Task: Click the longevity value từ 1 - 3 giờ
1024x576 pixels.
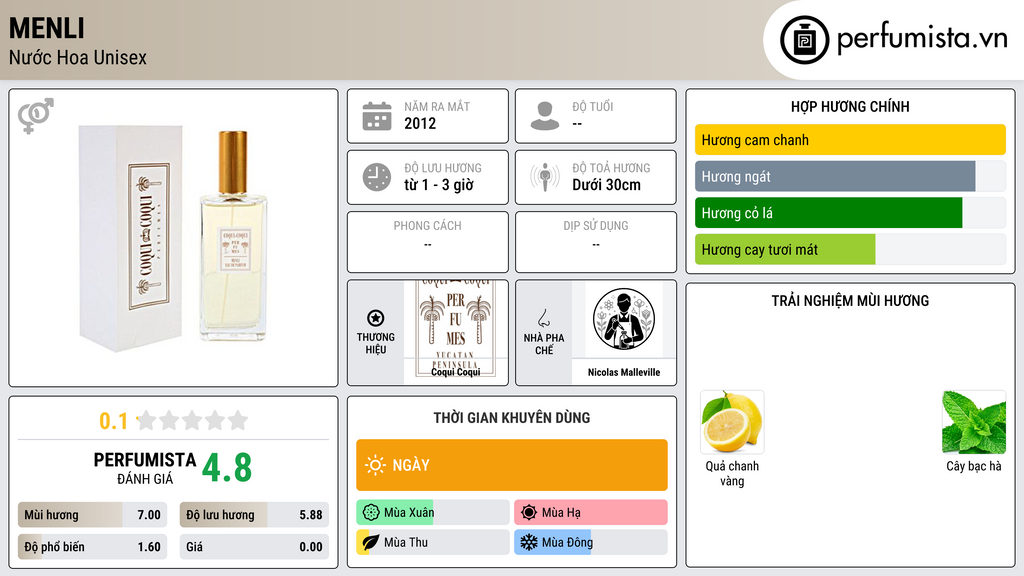Action: coord(439,185)
